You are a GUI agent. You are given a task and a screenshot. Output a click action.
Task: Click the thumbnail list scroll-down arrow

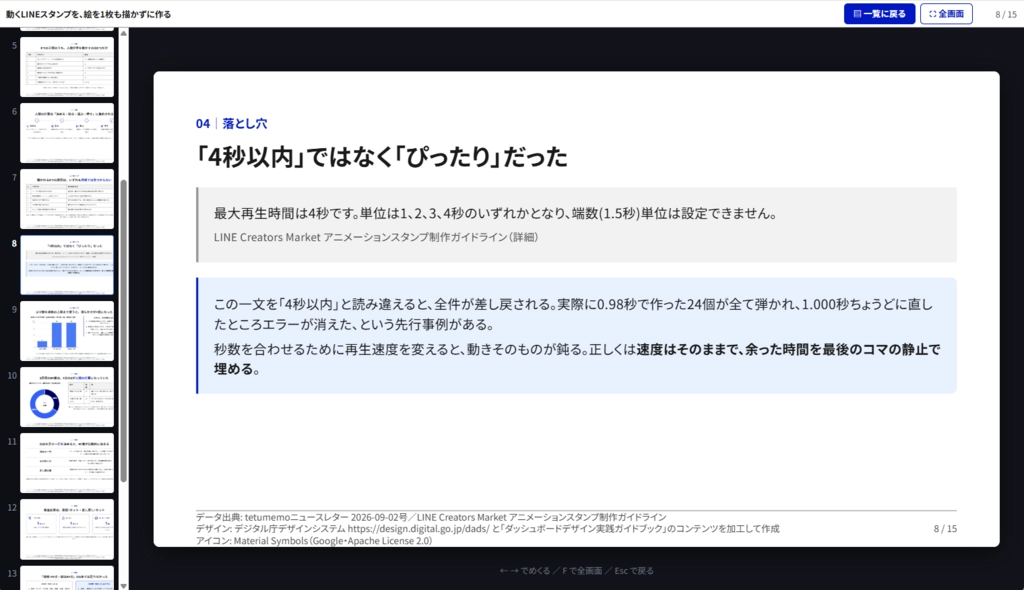123,585
